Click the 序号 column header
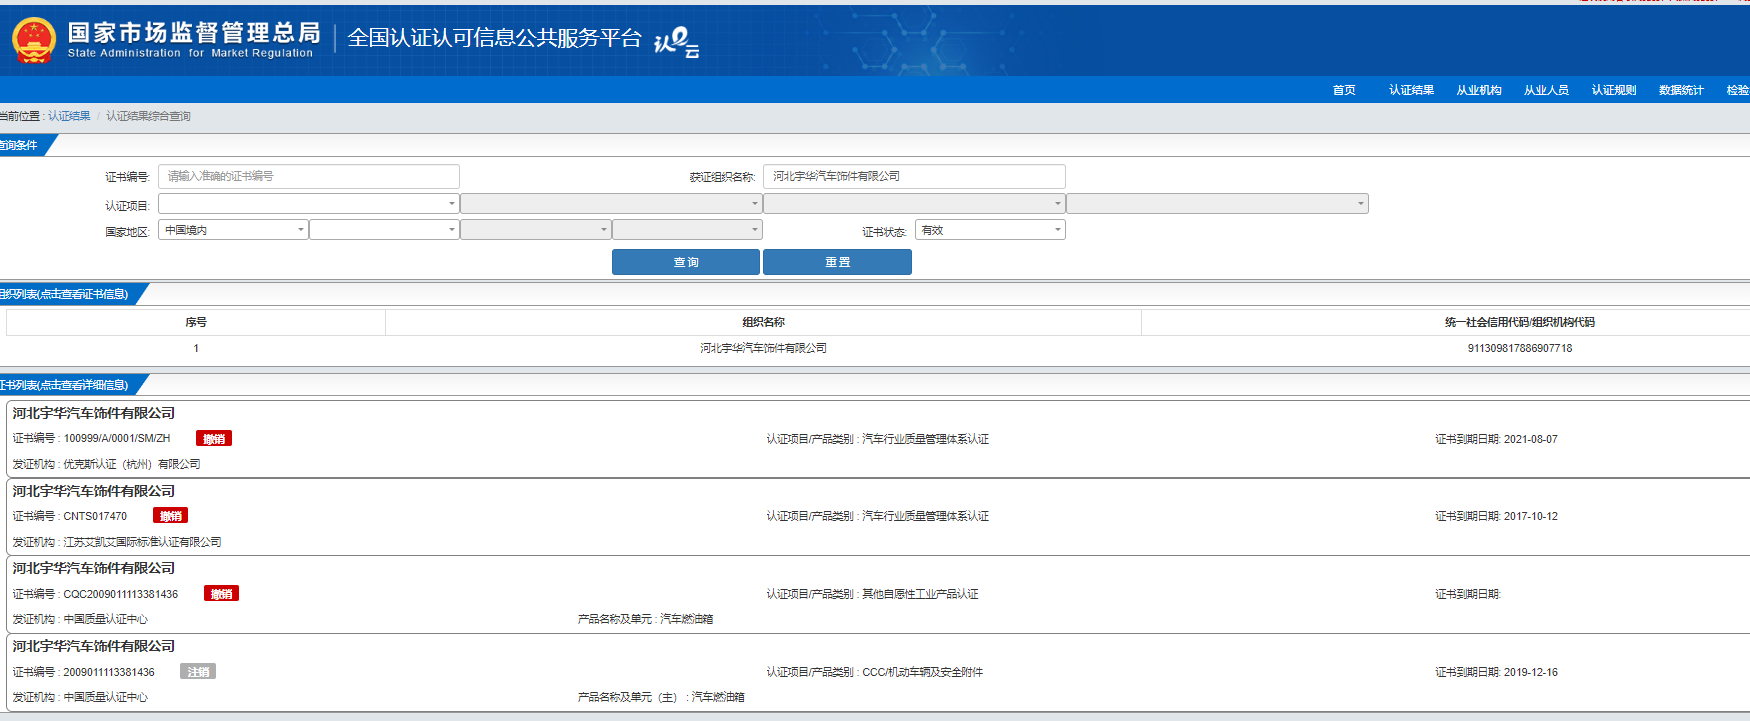Viewport: 1750px width, 721px height. click(x=196, y=322)
